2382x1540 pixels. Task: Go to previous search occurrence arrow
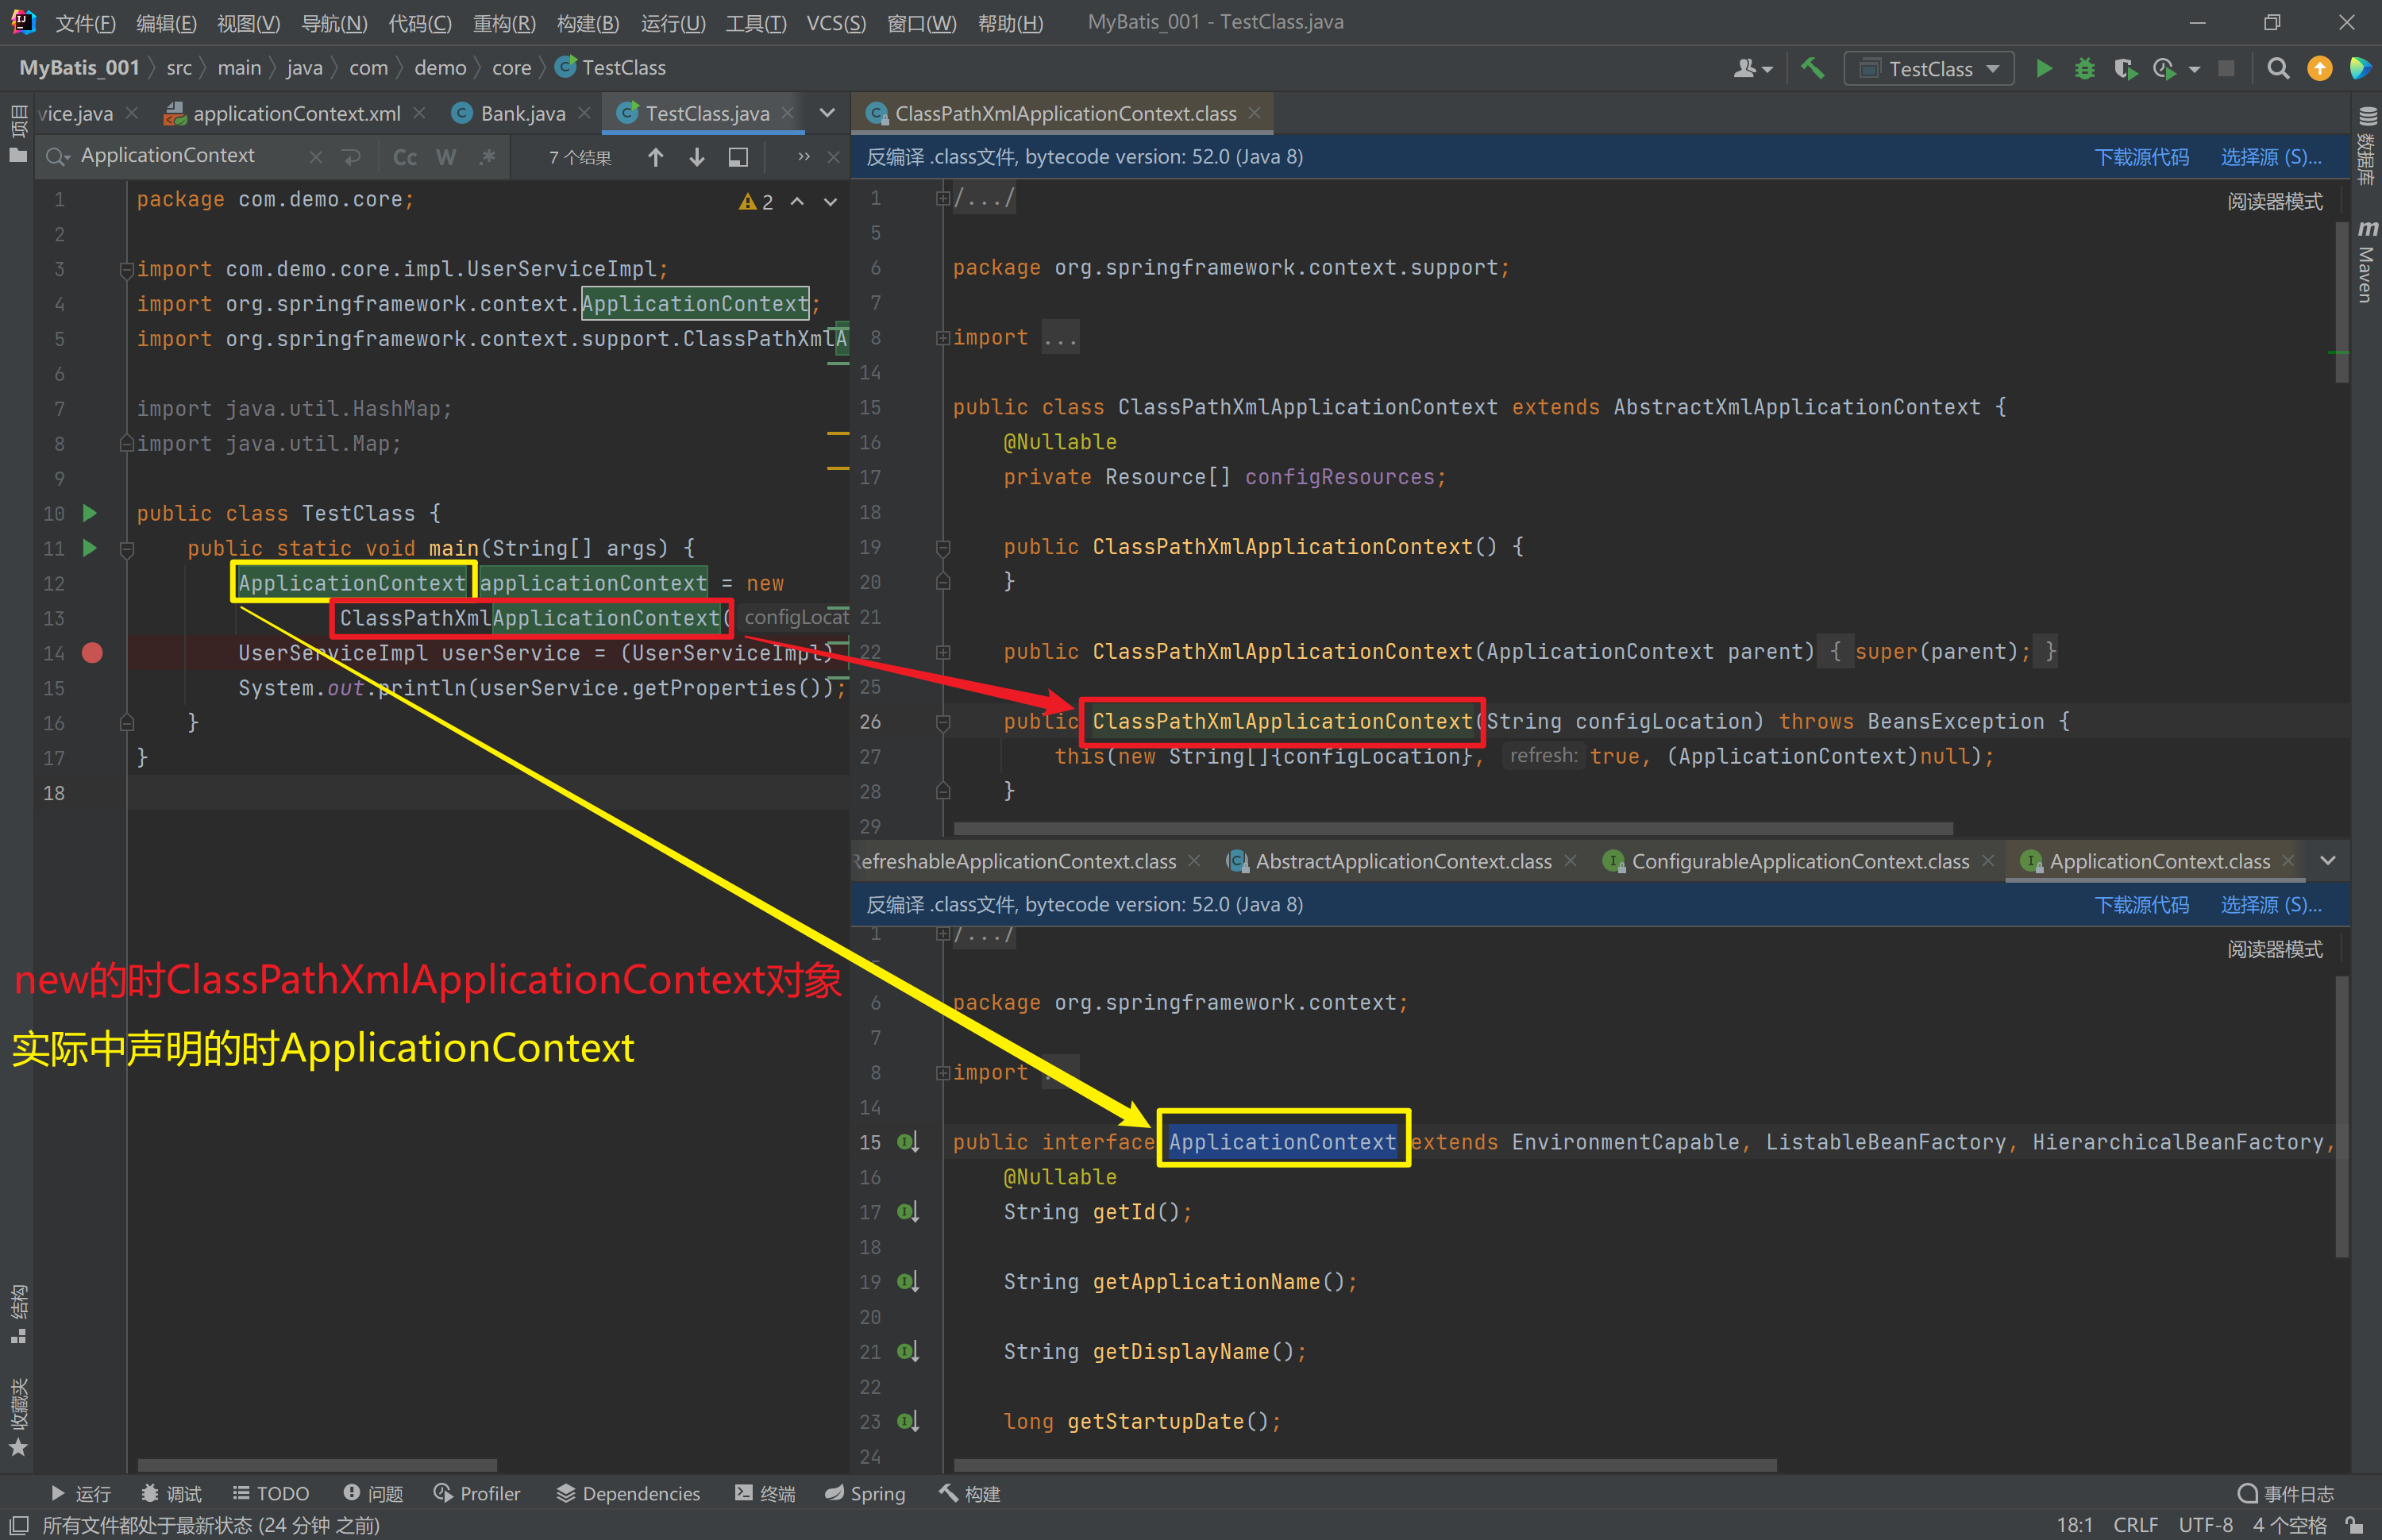point(656,157)
